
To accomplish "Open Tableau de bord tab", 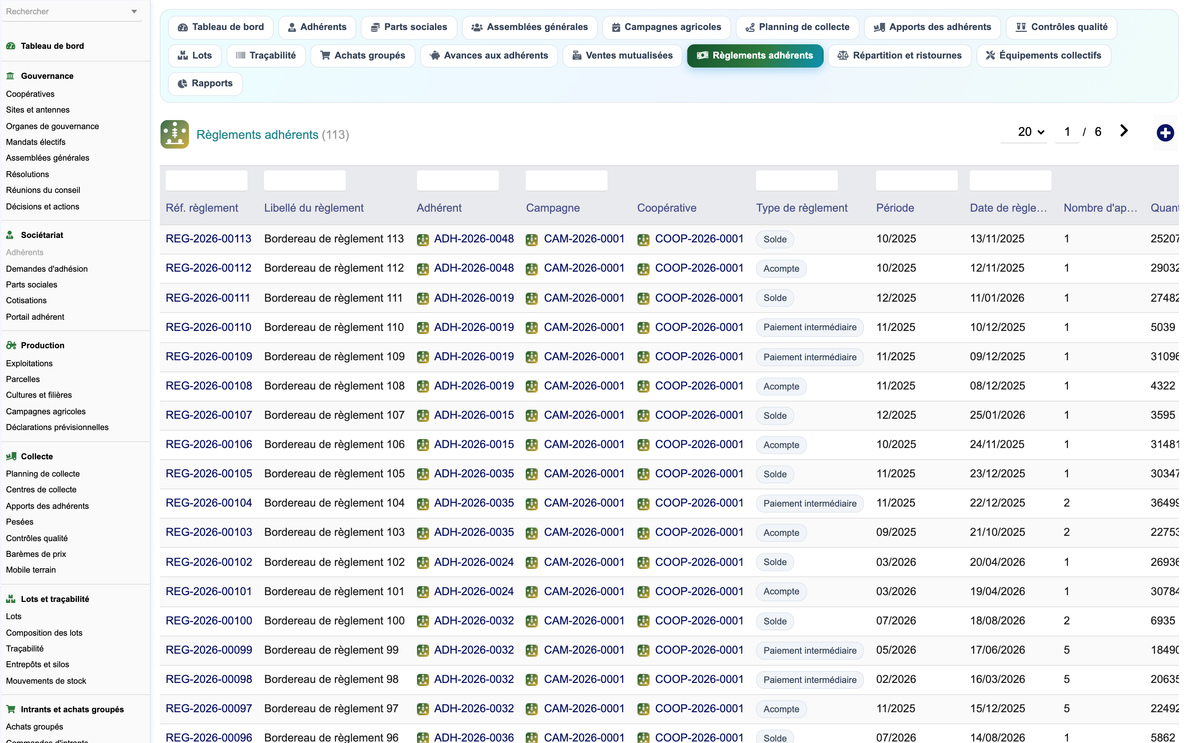I will pos(221,27).
